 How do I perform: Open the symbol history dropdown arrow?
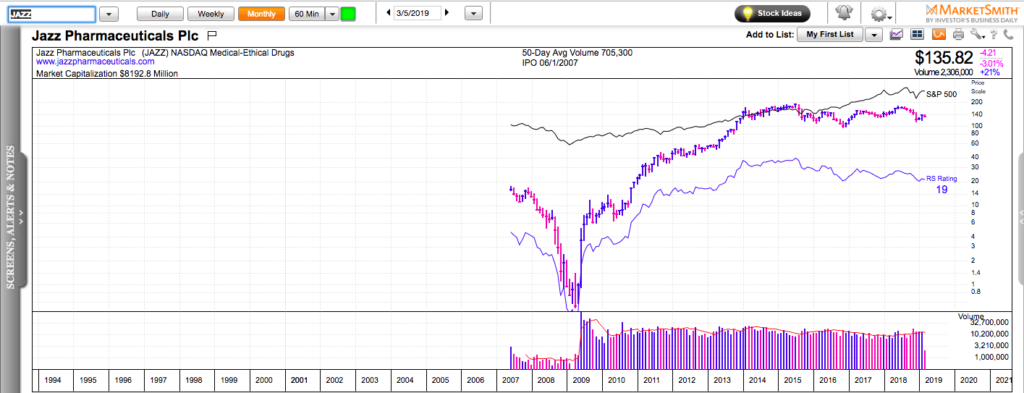click(x=110, y=14)
